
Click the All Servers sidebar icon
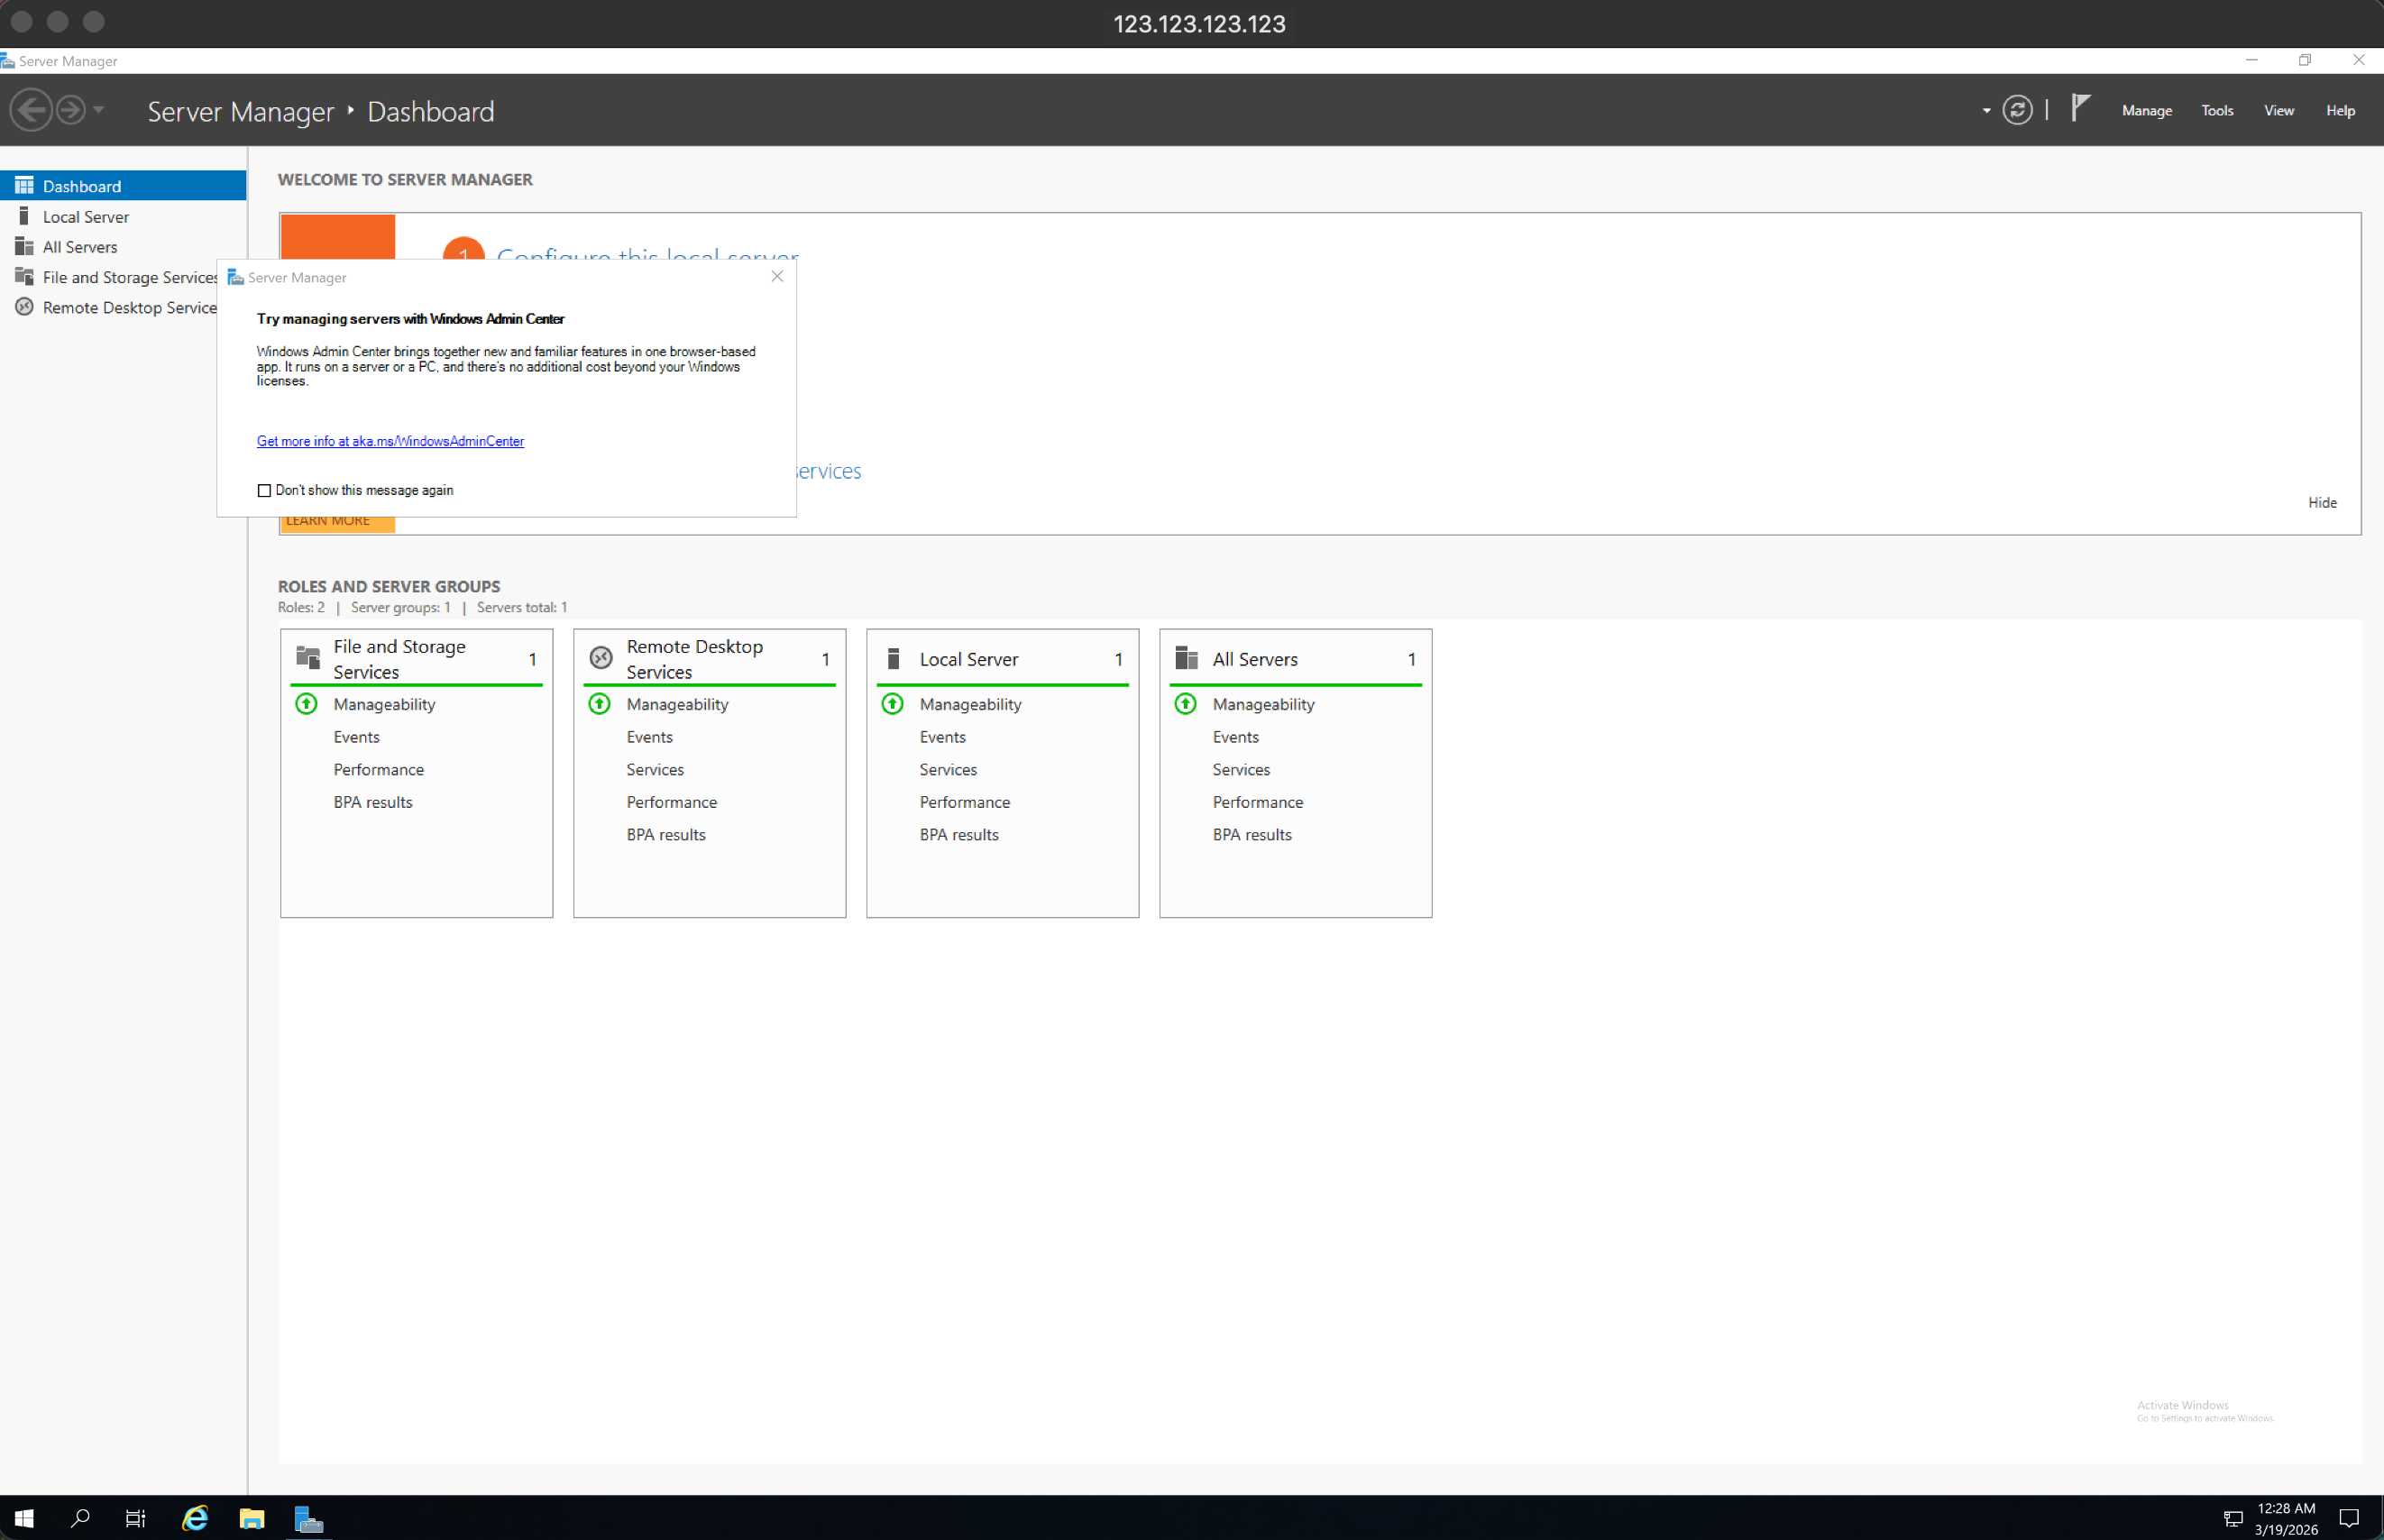(24, 246)
